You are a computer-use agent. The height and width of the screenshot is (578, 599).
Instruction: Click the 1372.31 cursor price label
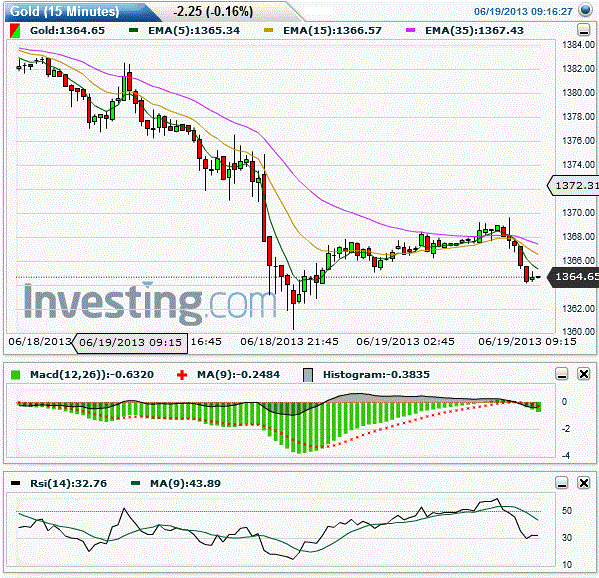pyautogui.click(x=574, y=186)
